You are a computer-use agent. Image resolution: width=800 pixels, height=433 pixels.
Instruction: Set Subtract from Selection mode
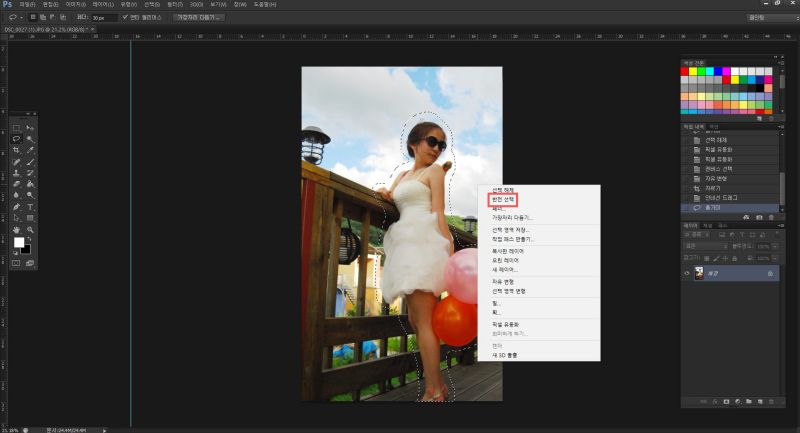coord(53,17)
